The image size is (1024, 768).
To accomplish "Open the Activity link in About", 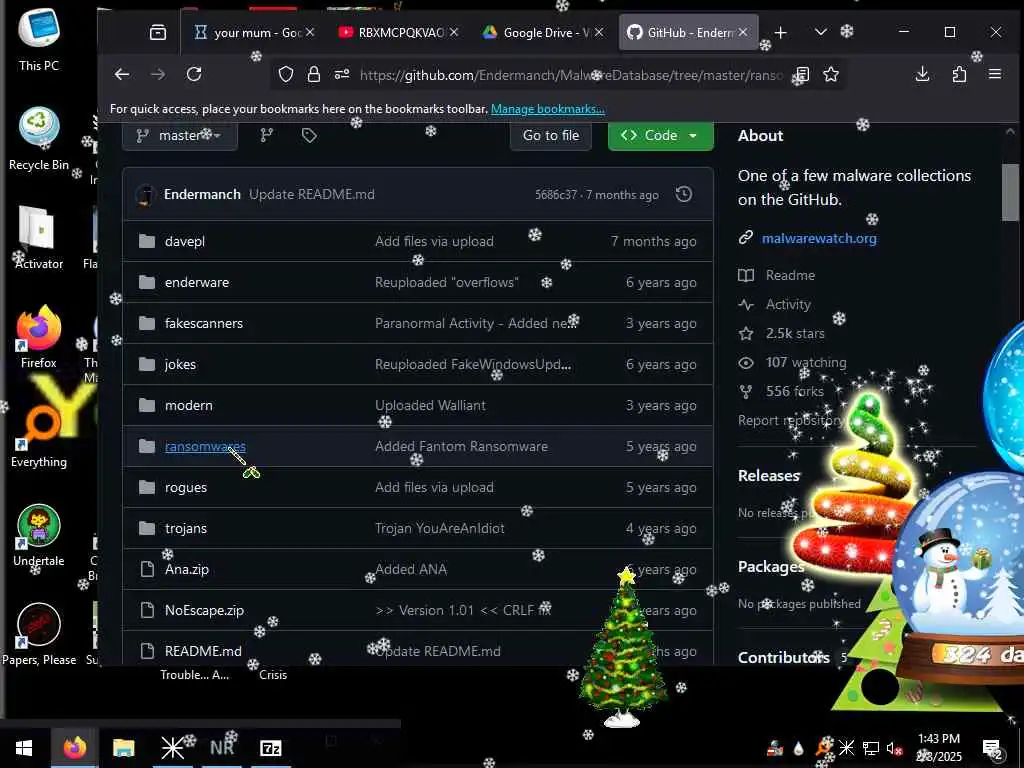I will (788, 304).
